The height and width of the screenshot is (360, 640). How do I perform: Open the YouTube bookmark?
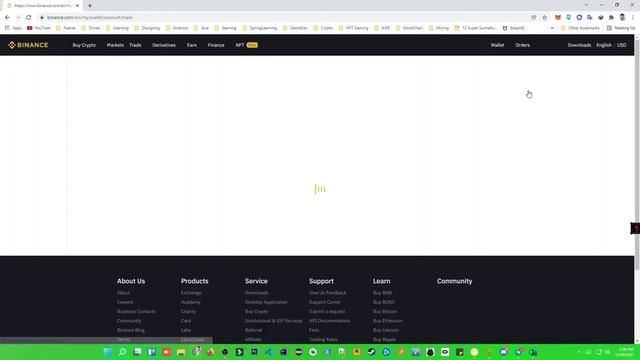coord(39,28)
